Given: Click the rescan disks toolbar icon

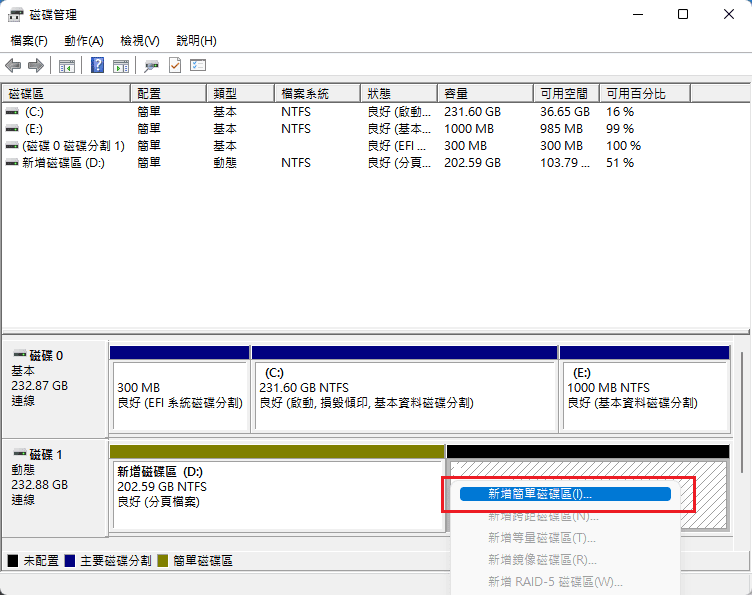Looking at the screenshot, I should pyautogui.click(x=152, y=66).
